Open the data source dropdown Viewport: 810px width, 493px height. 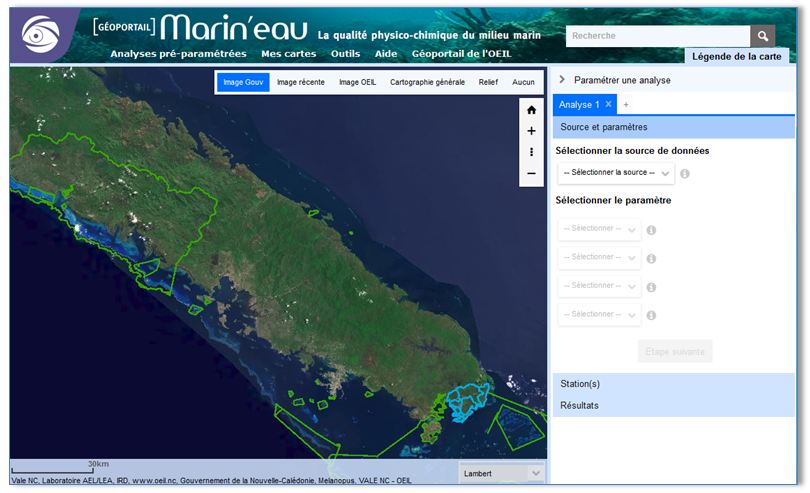615,173
